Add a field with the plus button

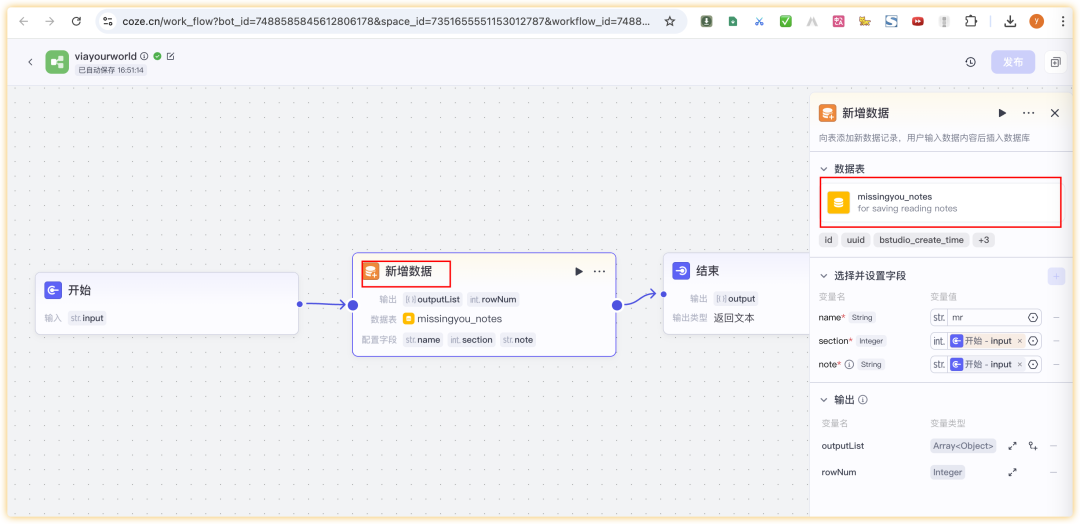(1056, 276)
